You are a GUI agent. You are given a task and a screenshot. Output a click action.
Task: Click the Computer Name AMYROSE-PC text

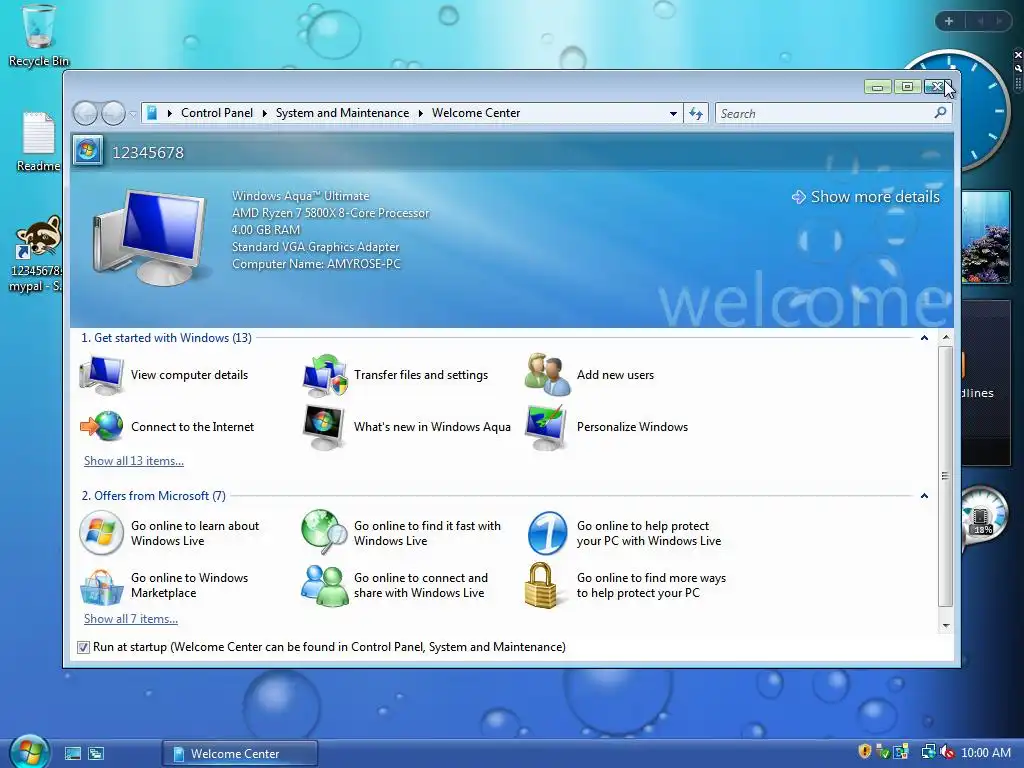(x=316, y=264)
